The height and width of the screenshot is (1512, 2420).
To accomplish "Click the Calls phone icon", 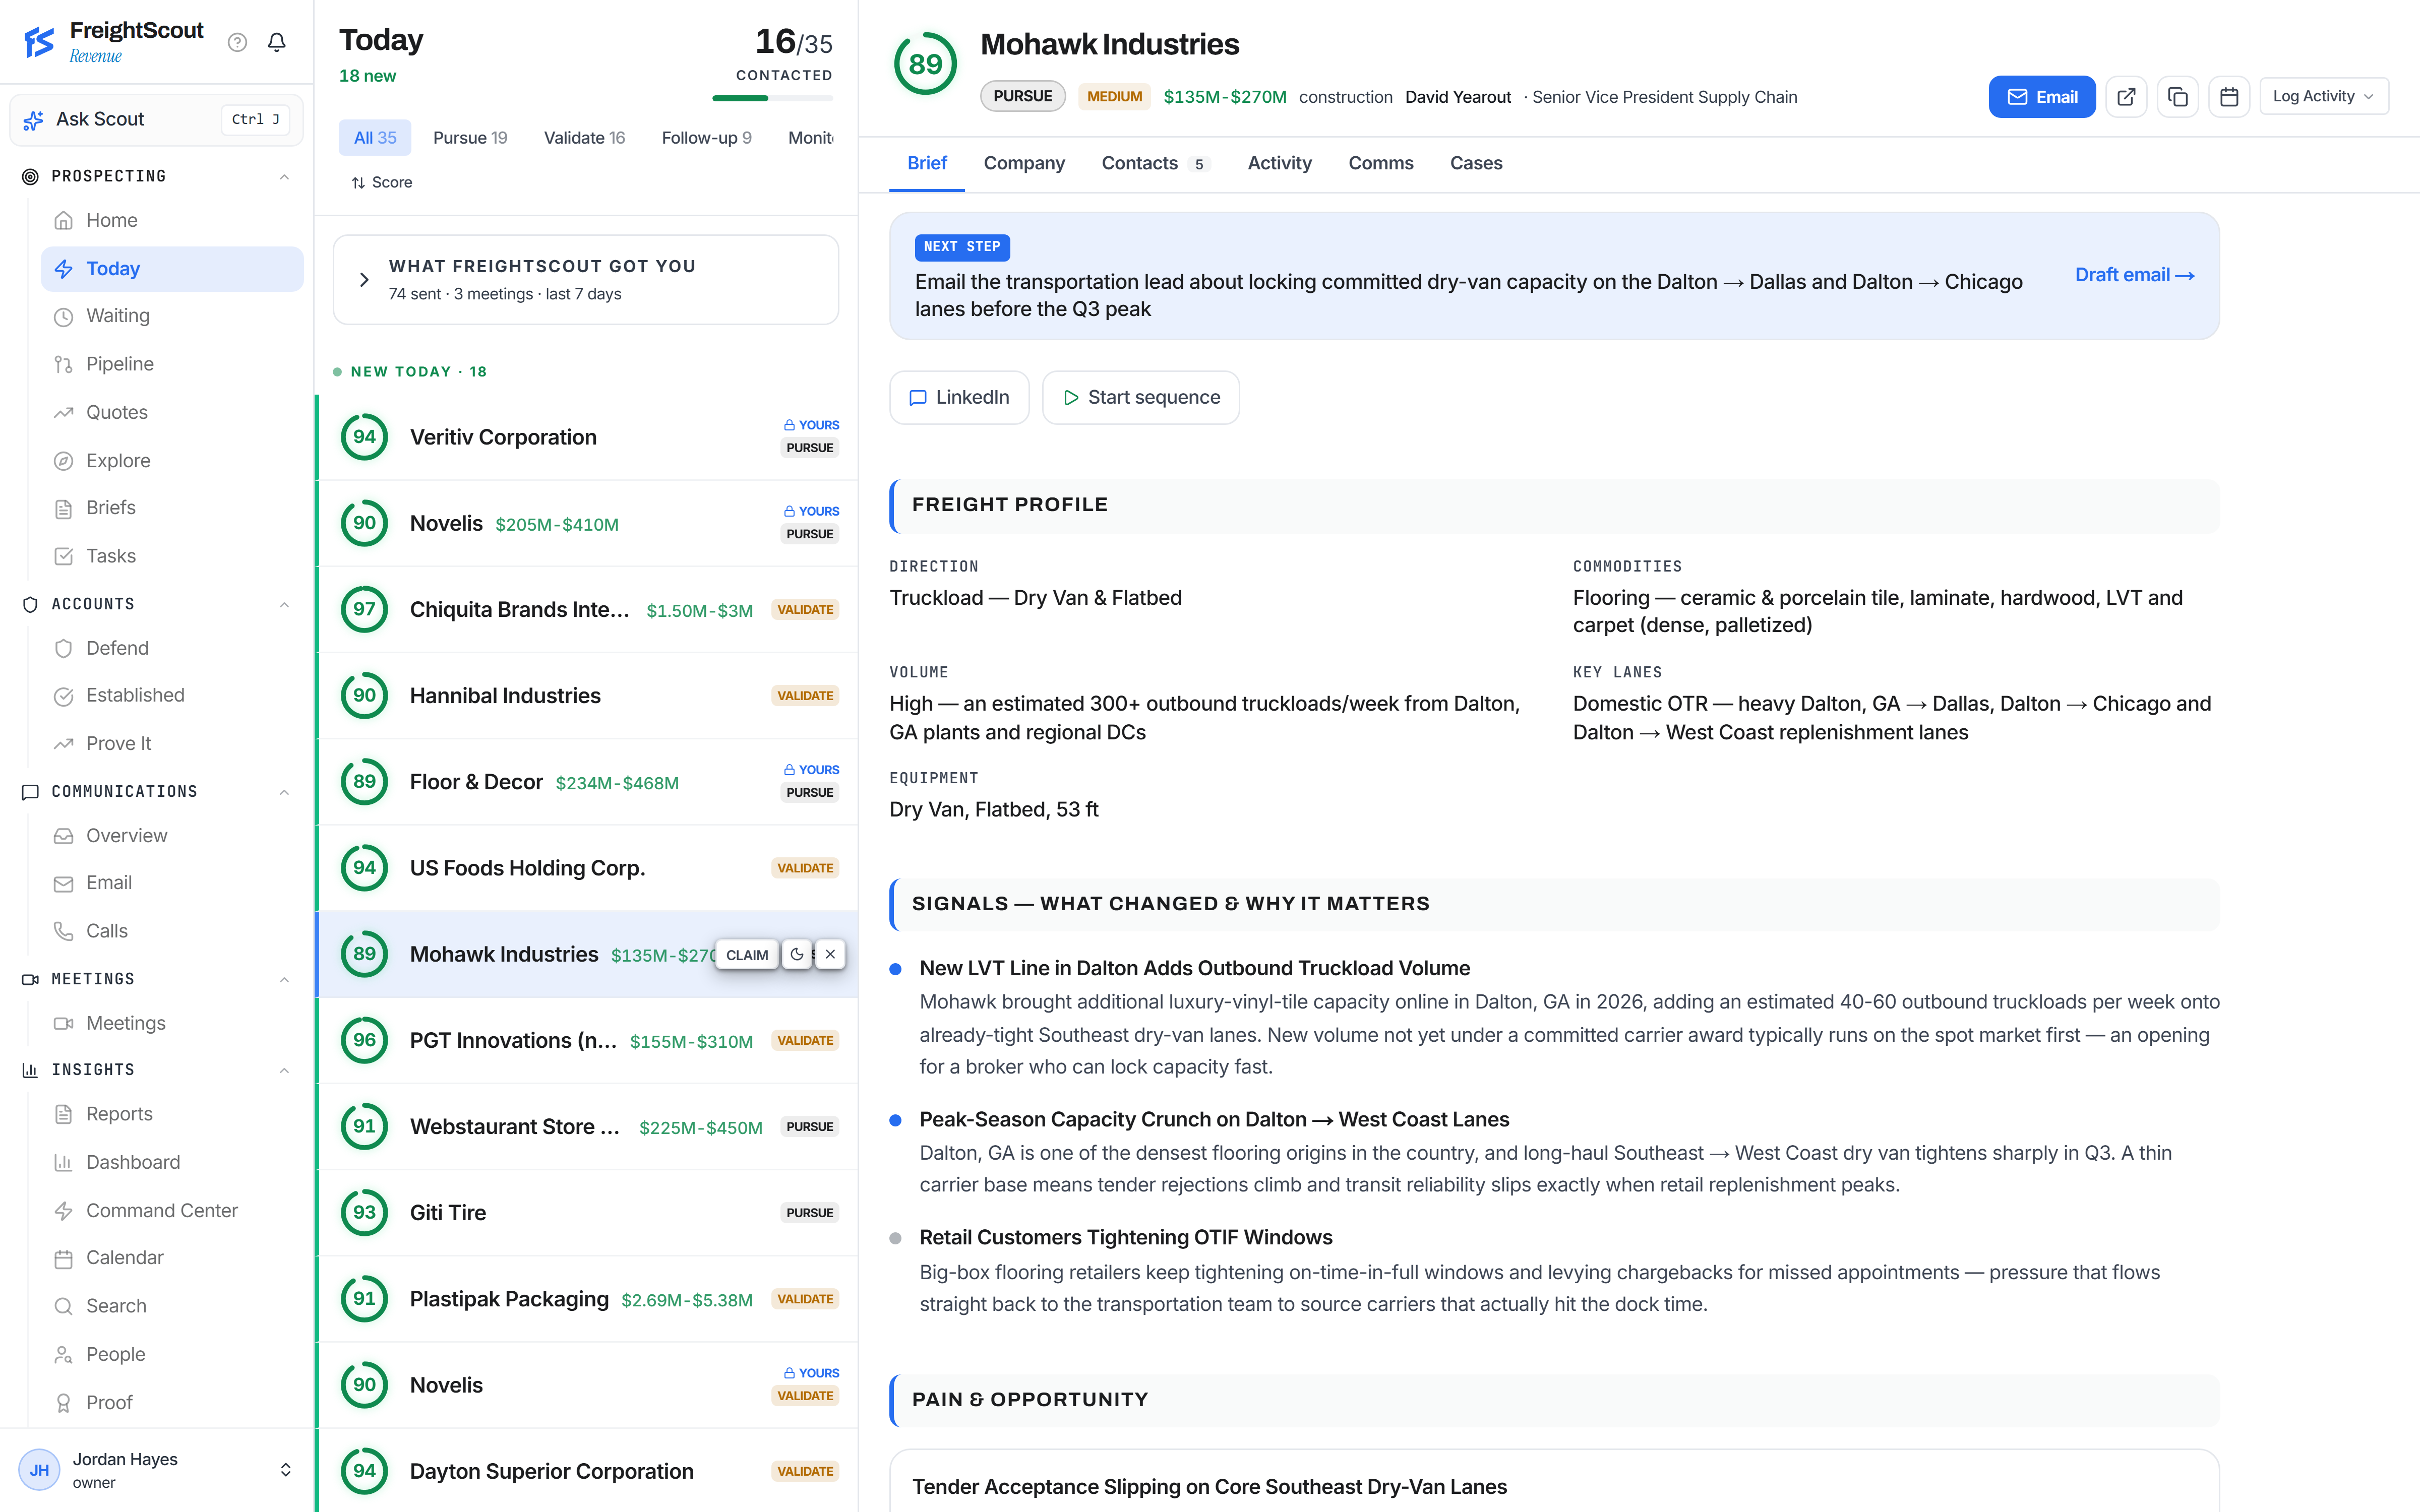I will pyautogui.click(x=63, y=931).
